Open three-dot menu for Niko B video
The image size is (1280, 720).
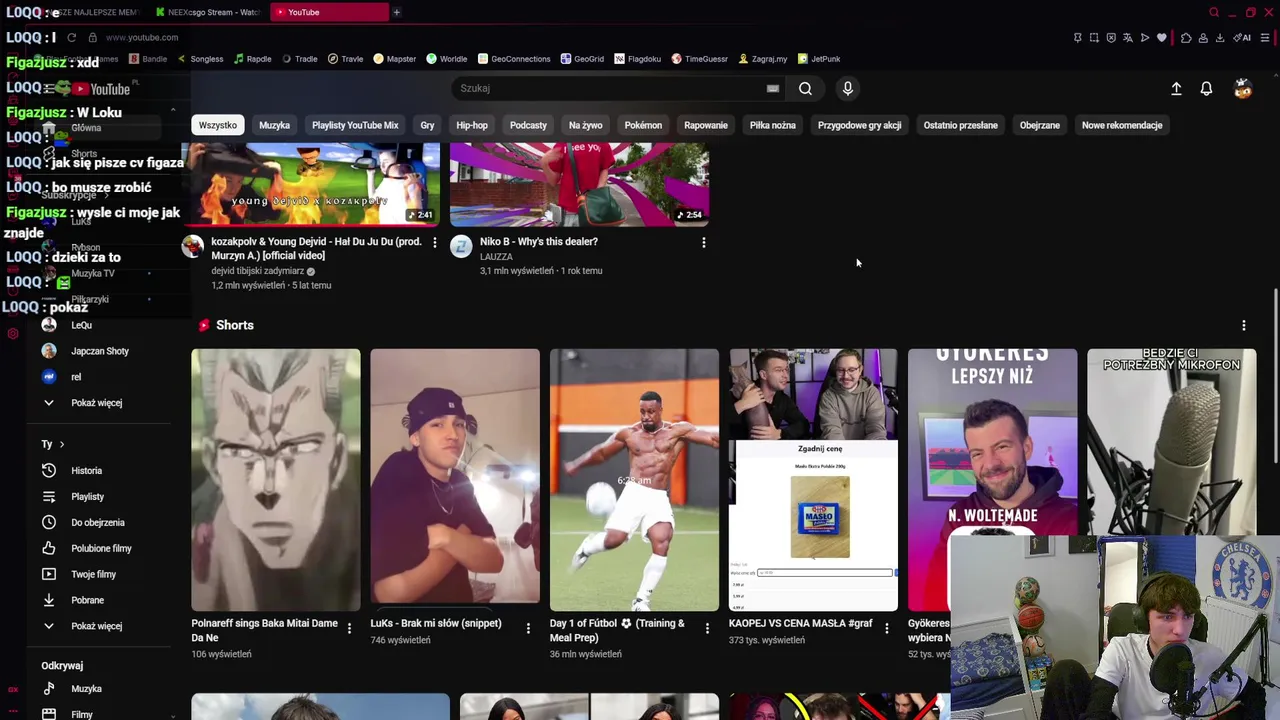point(703,242)
